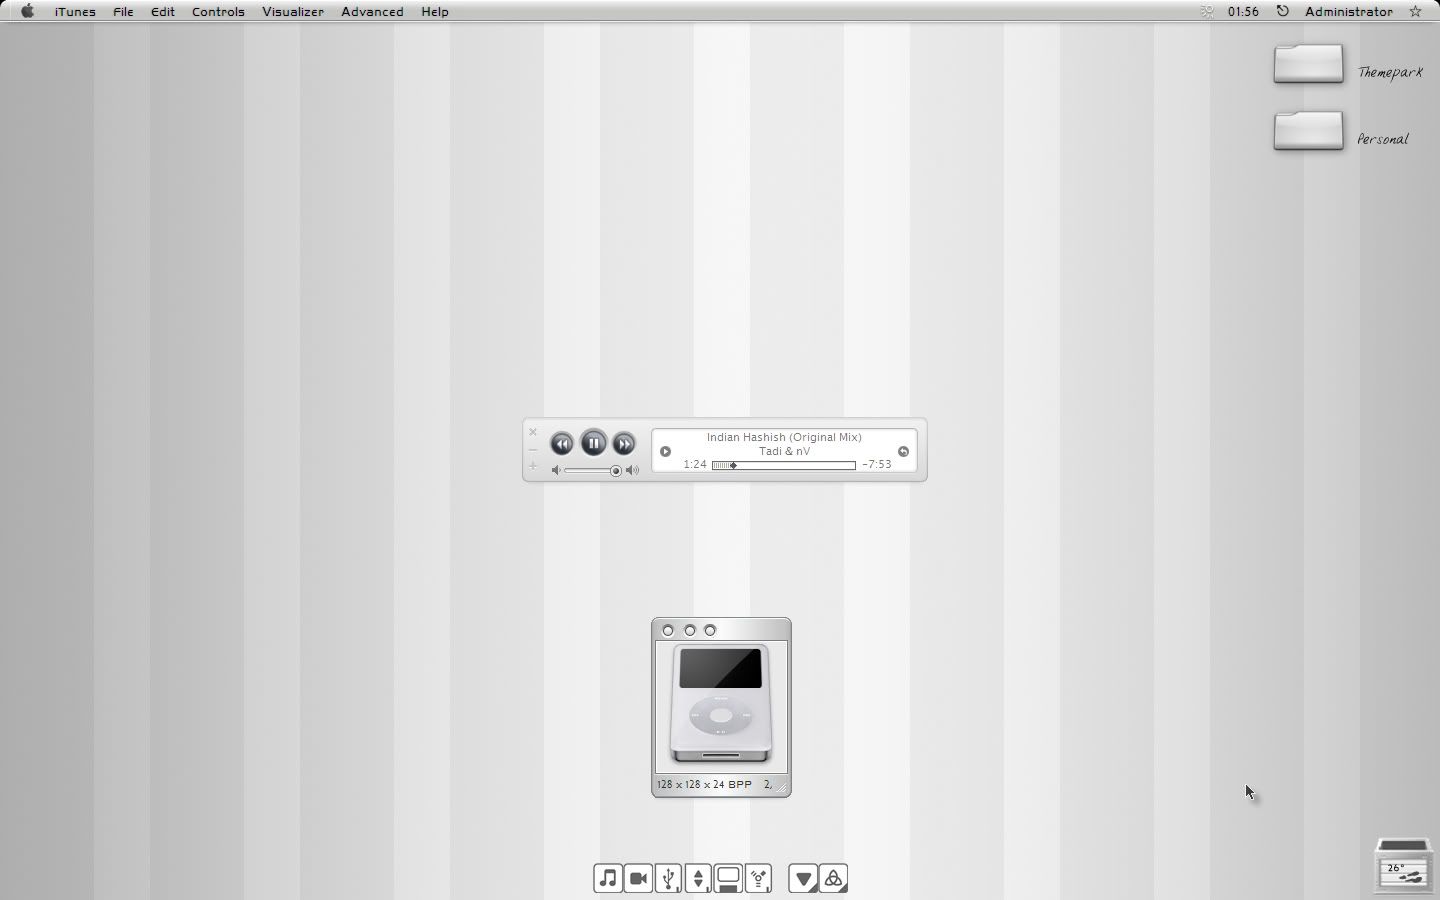This screenshot has width=1440, height=900.
Task: Seek within the song progress bar
Action: (x=784, y=465)
